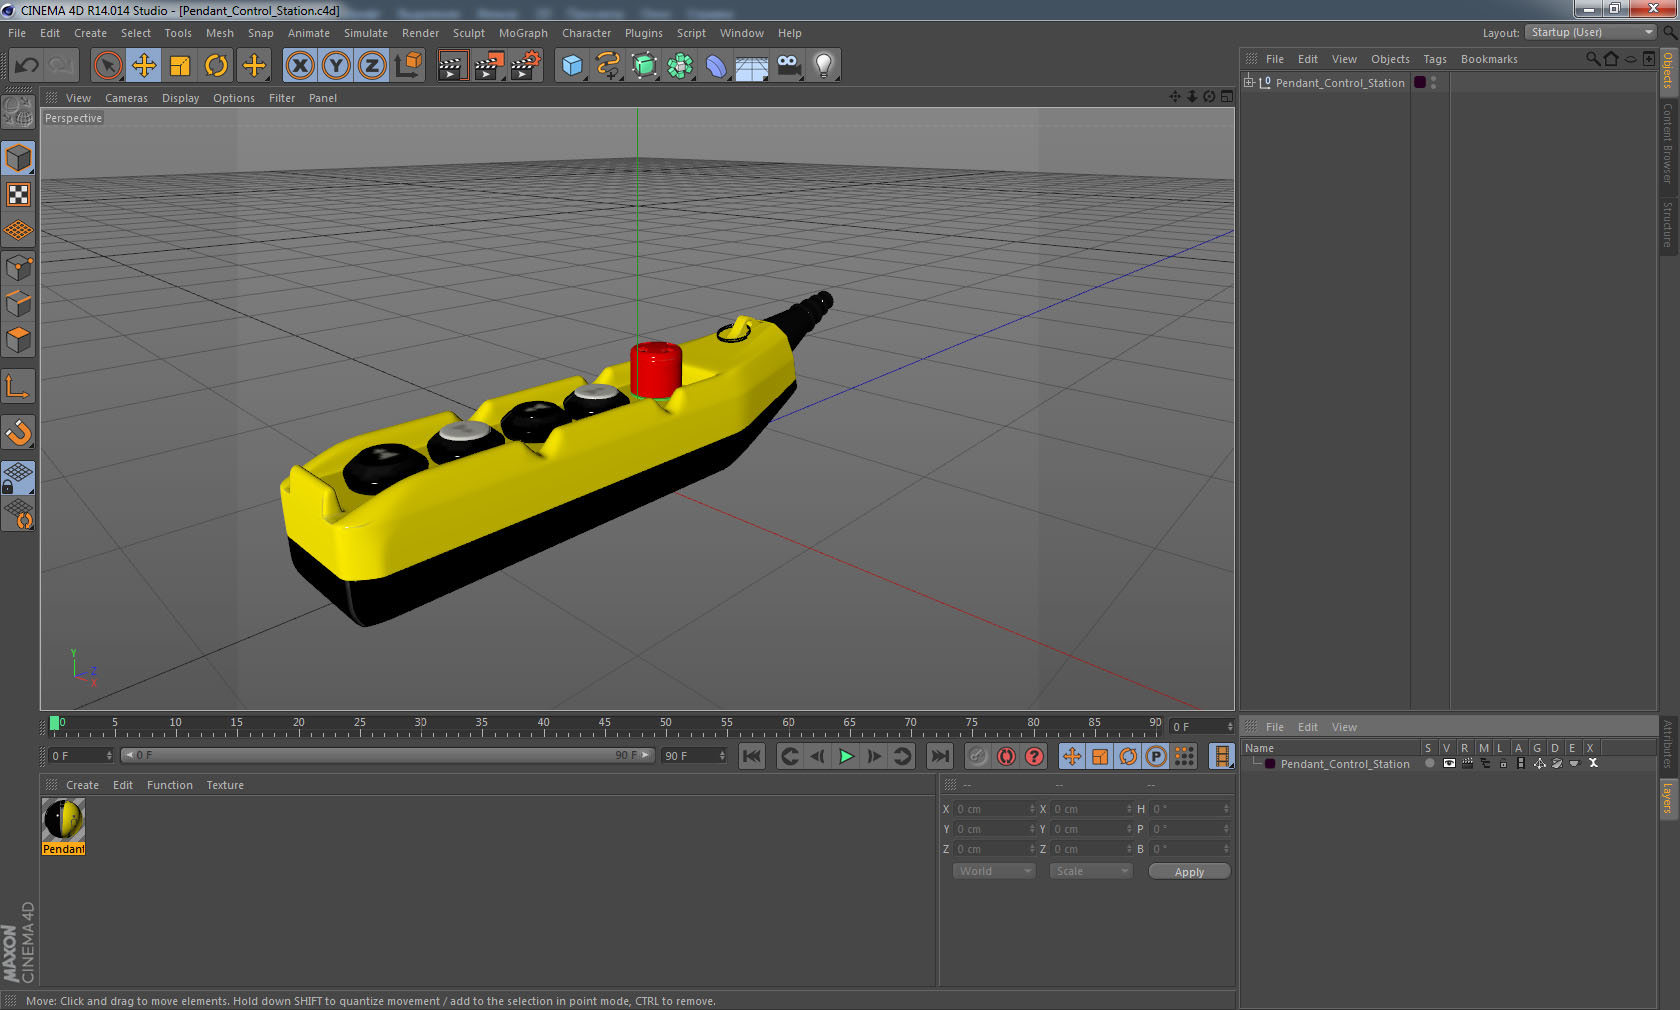1680x1010 pixels.
Task: Open the render to Picture Viewer options
Action: pyautogui.click(x=489, y=66)
